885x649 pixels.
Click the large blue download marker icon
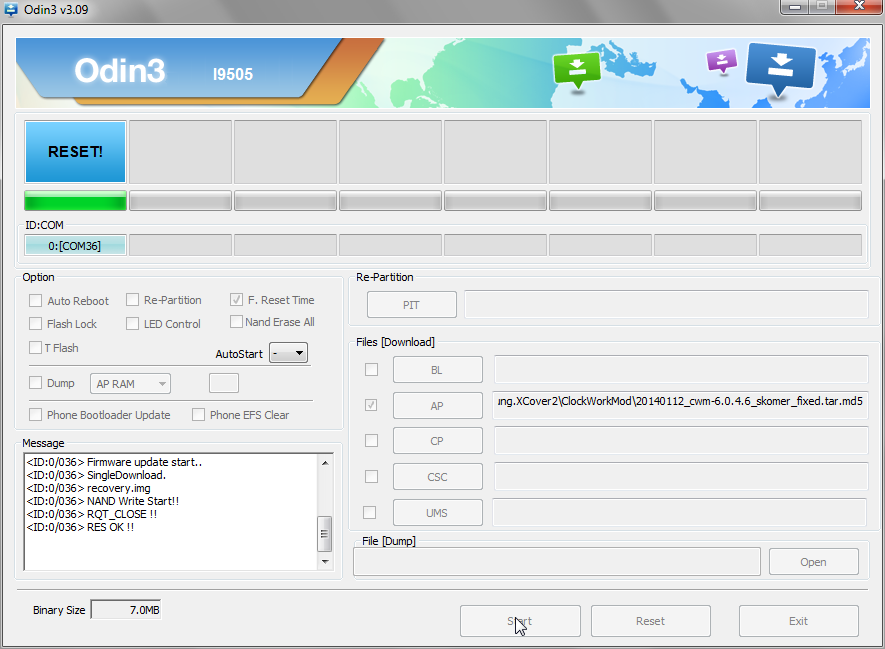[781, 68]
